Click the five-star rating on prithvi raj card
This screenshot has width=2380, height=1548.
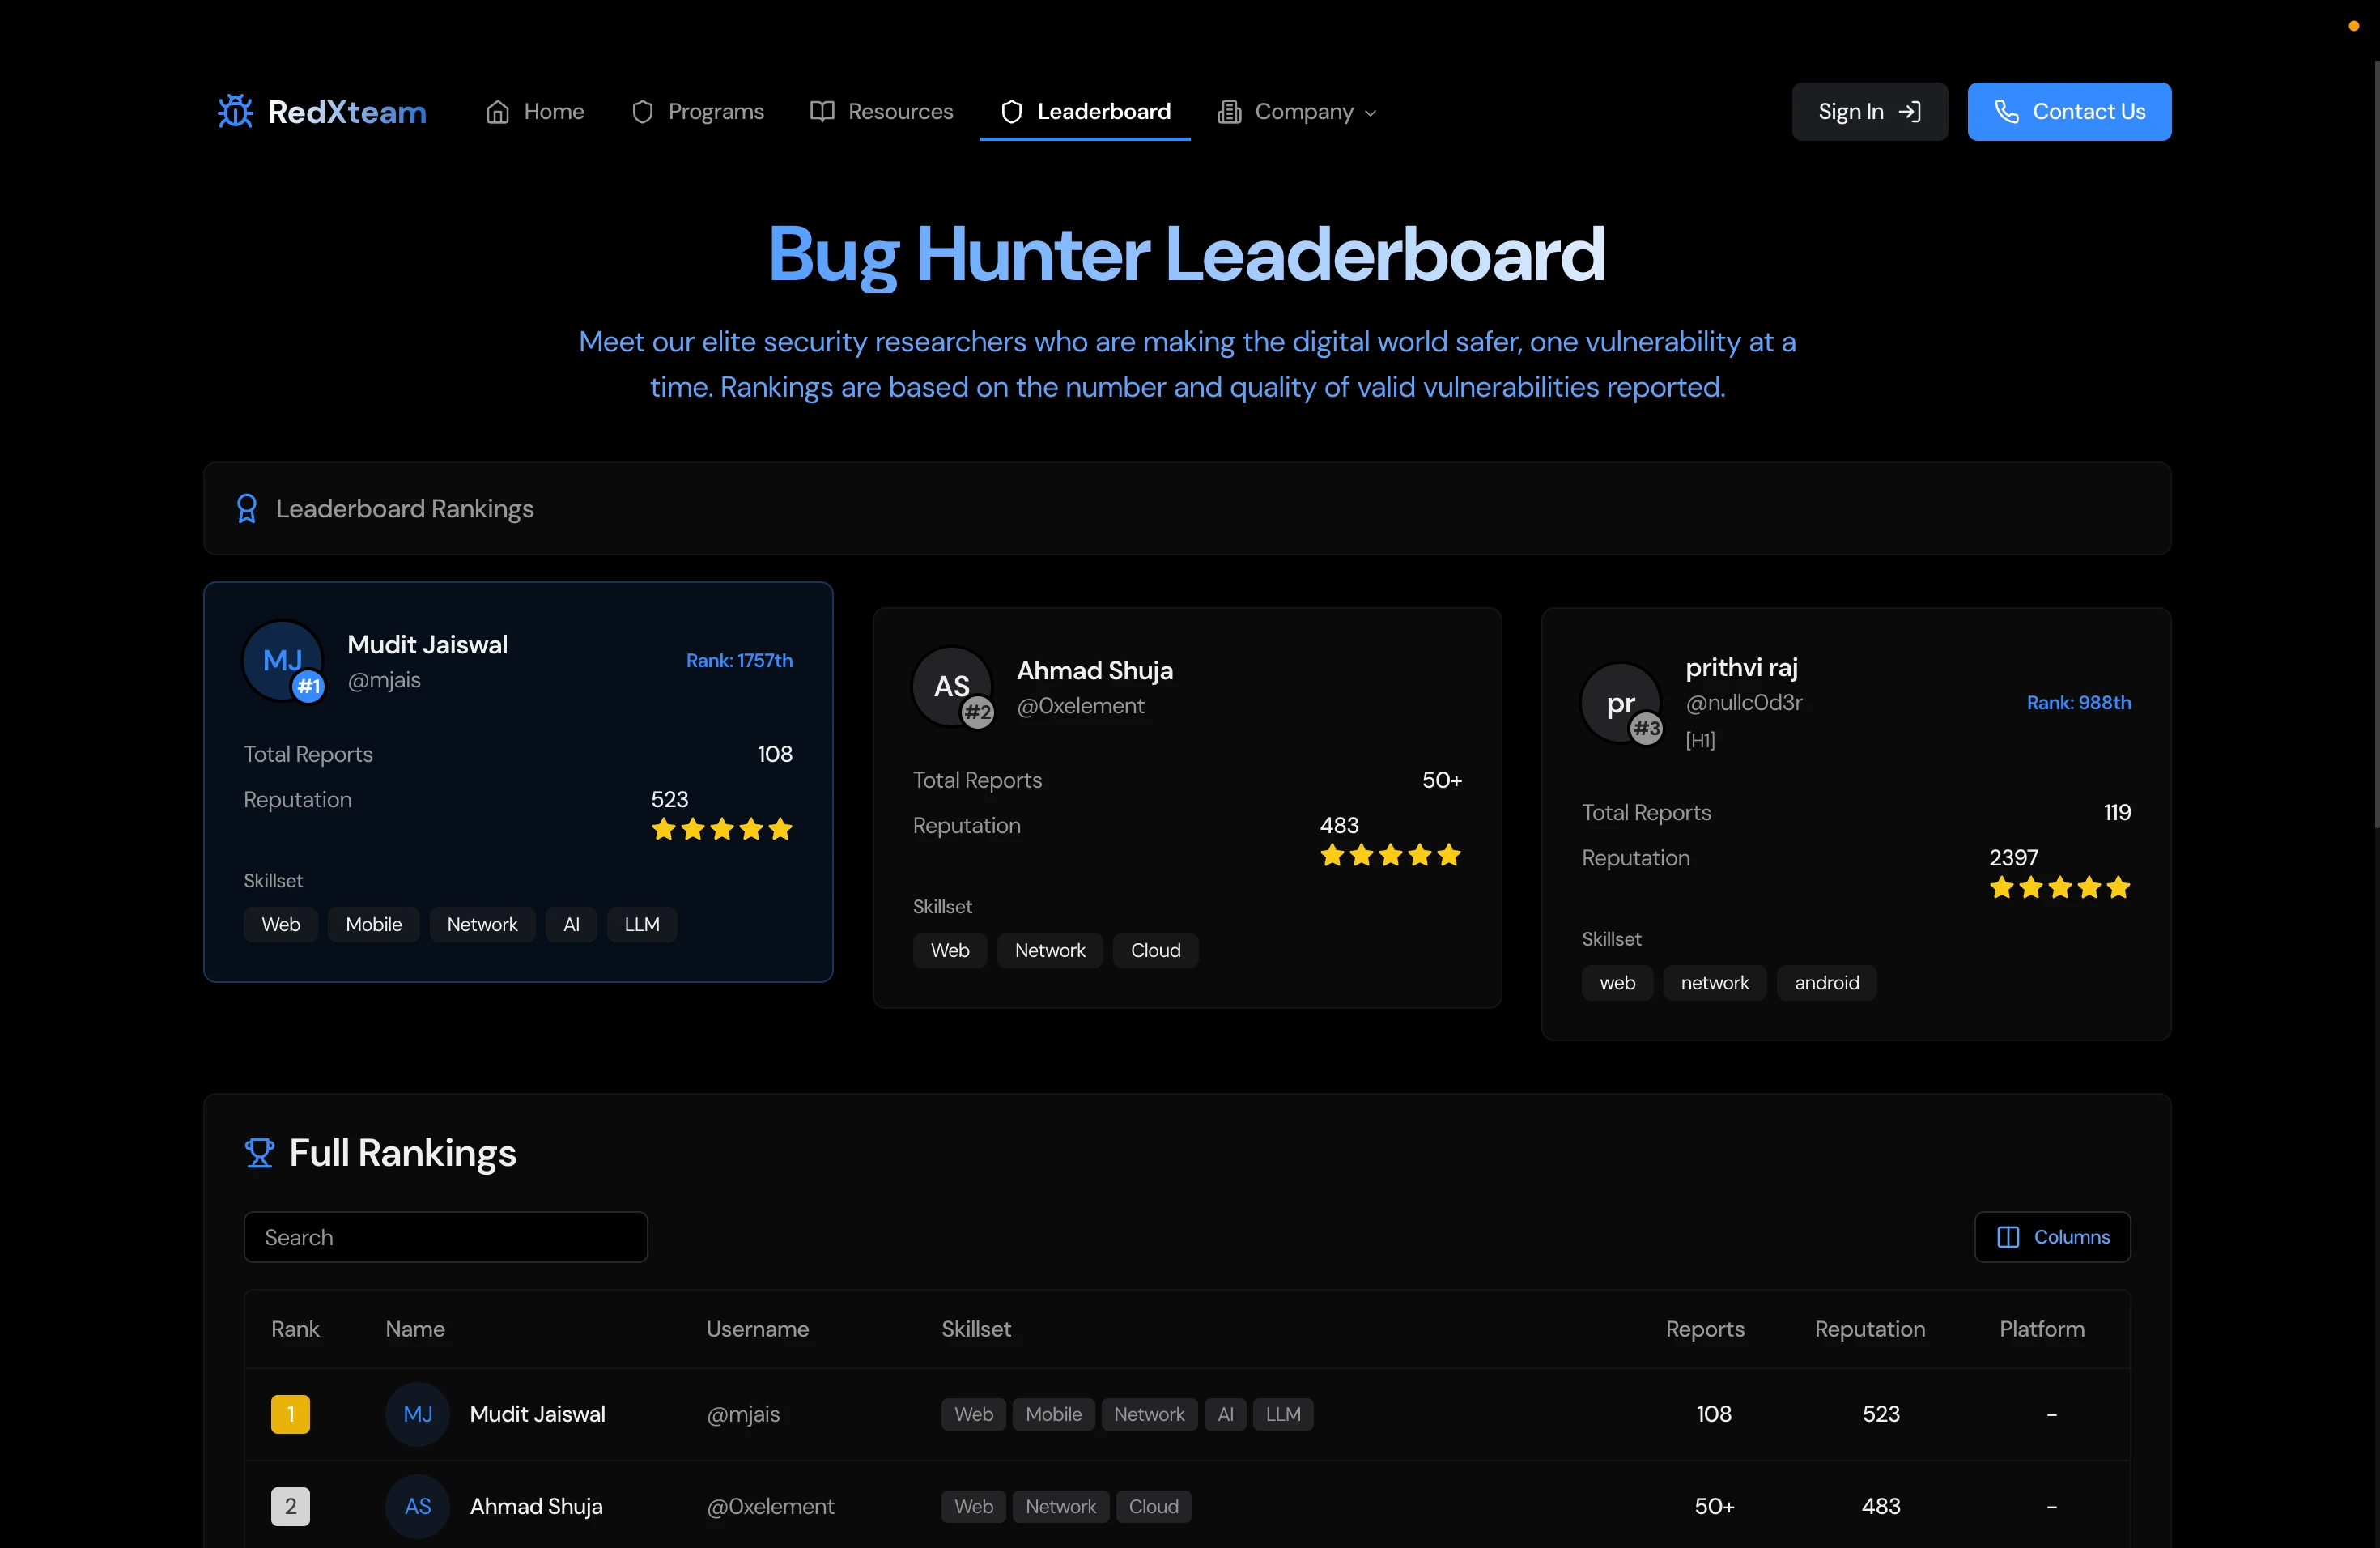pyautogui.click(x=2059, y=888)
